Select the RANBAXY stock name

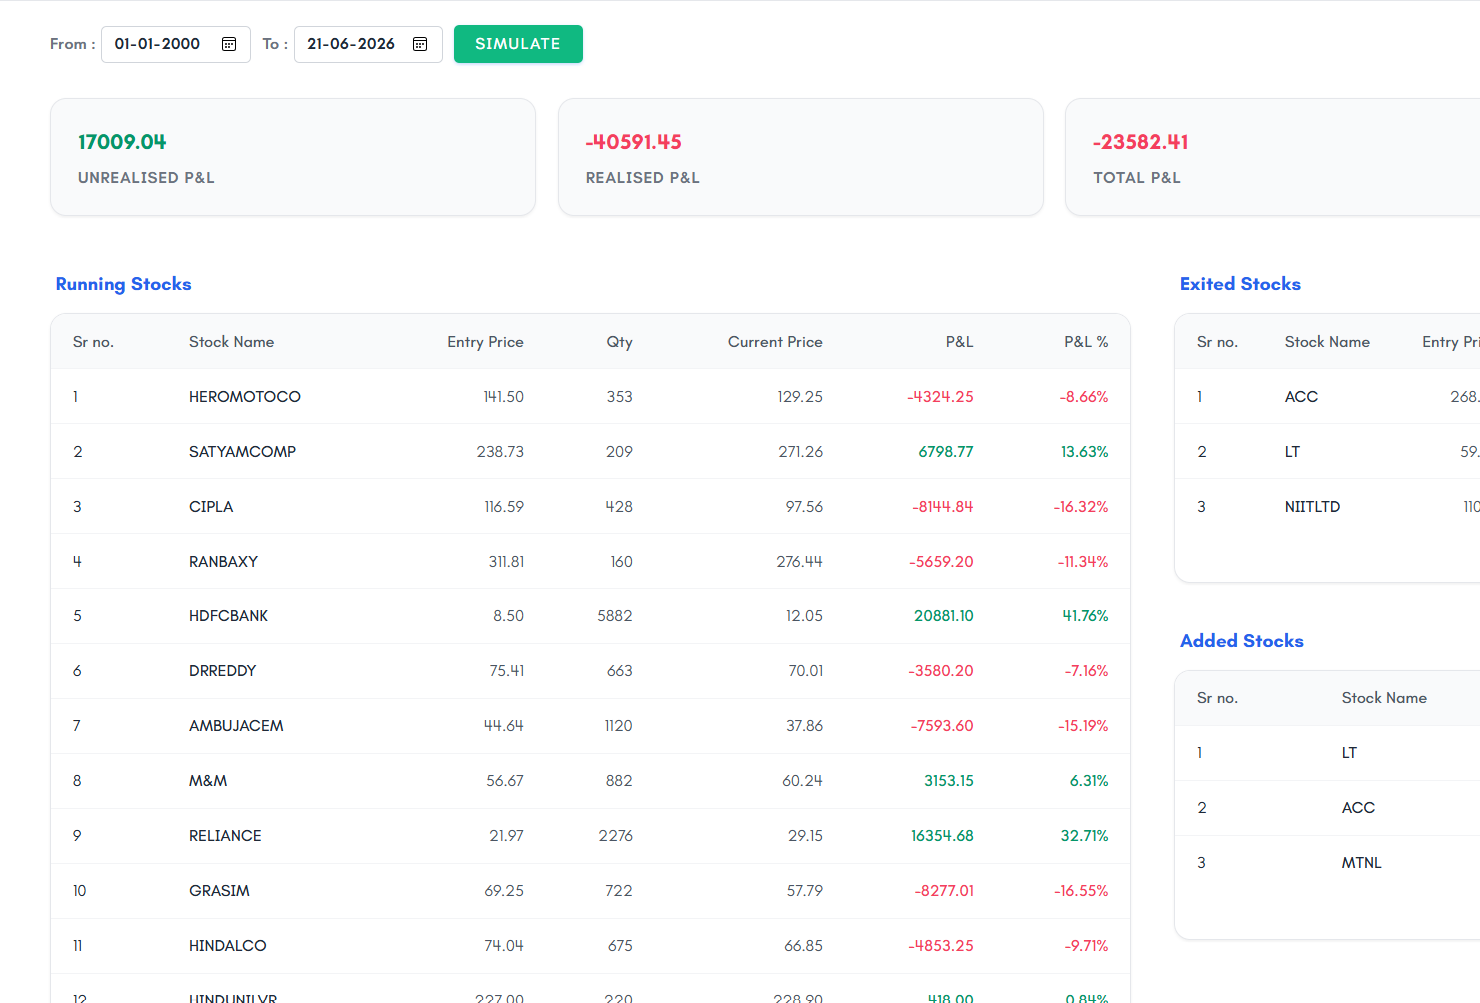tap(223, 562)
